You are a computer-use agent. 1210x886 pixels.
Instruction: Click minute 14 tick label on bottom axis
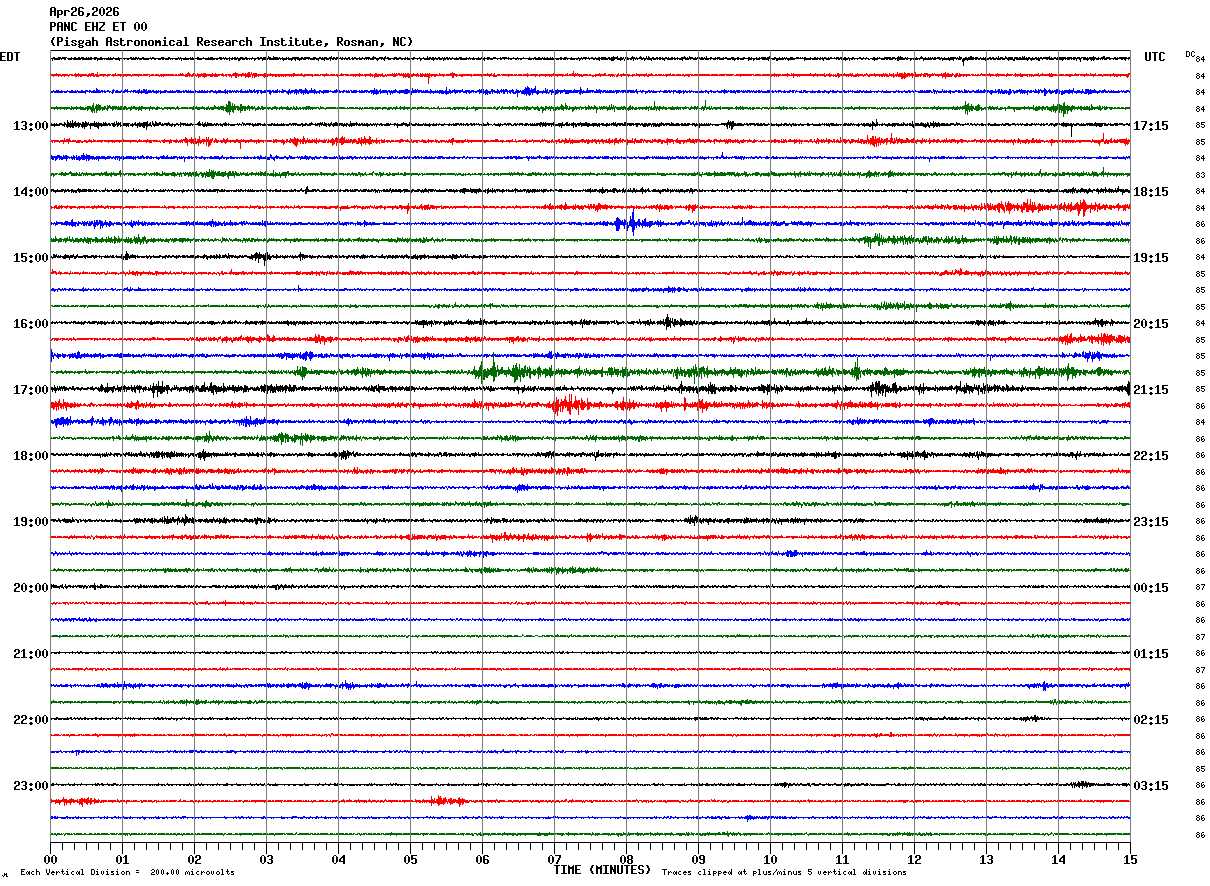[x=1058, y=859]
